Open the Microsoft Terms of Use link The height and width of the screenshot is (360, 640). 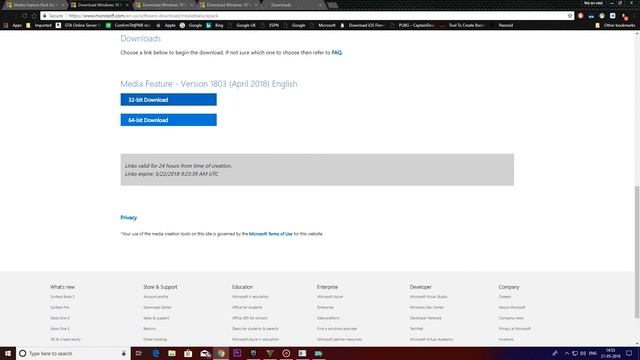pos(271,234)
